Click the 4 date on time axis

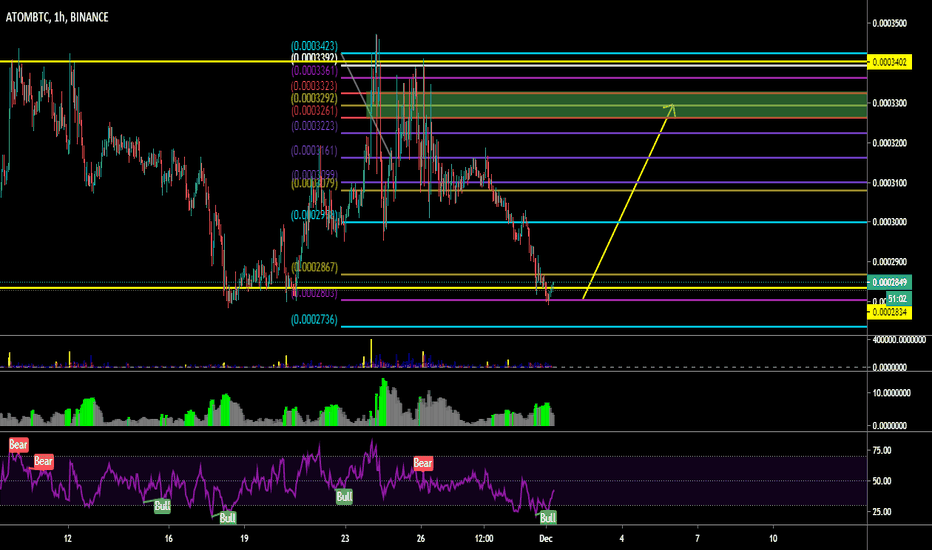(622, 539)
